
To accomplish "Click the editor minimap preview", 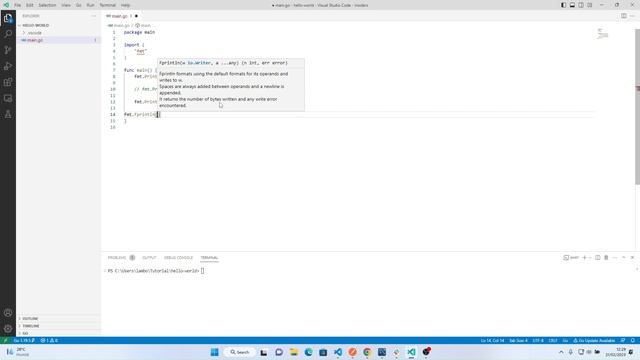I will pos(602,33).
